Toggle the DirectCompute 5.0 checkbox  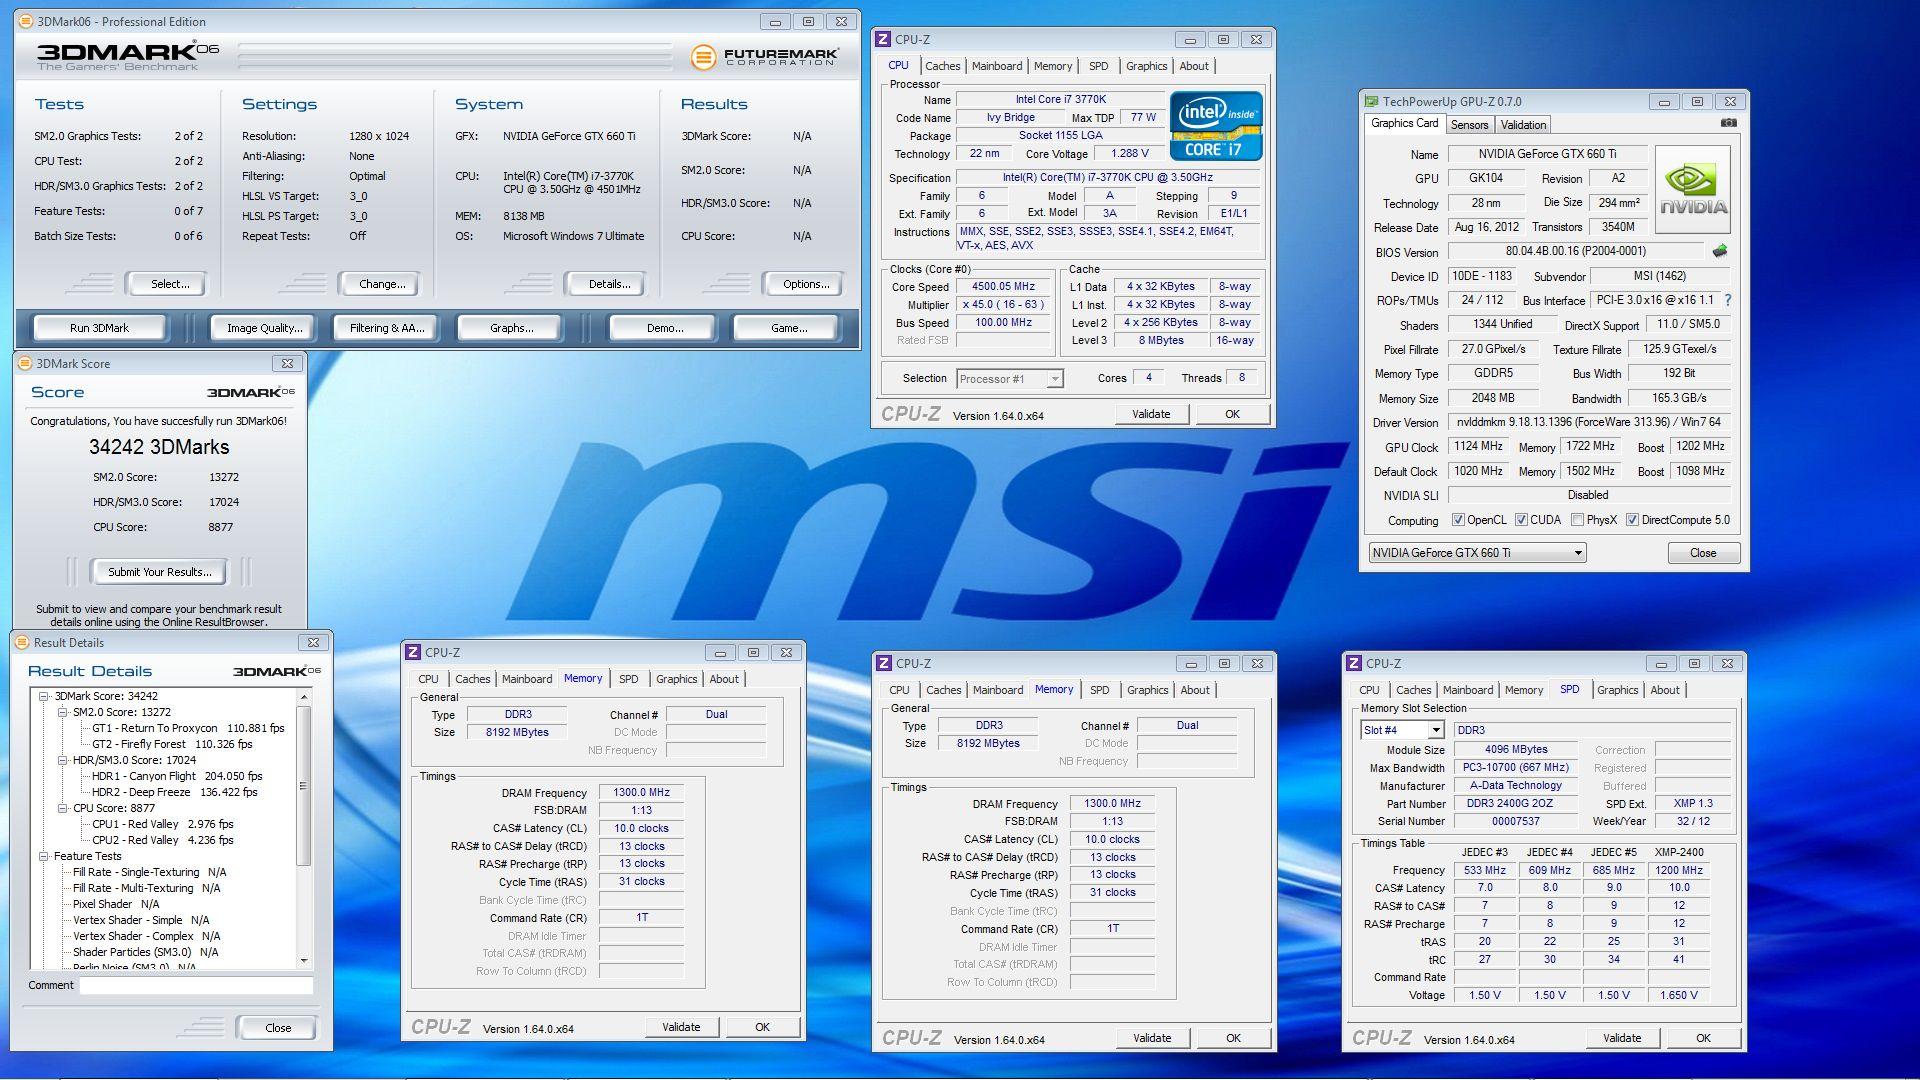click(1632, 520)
